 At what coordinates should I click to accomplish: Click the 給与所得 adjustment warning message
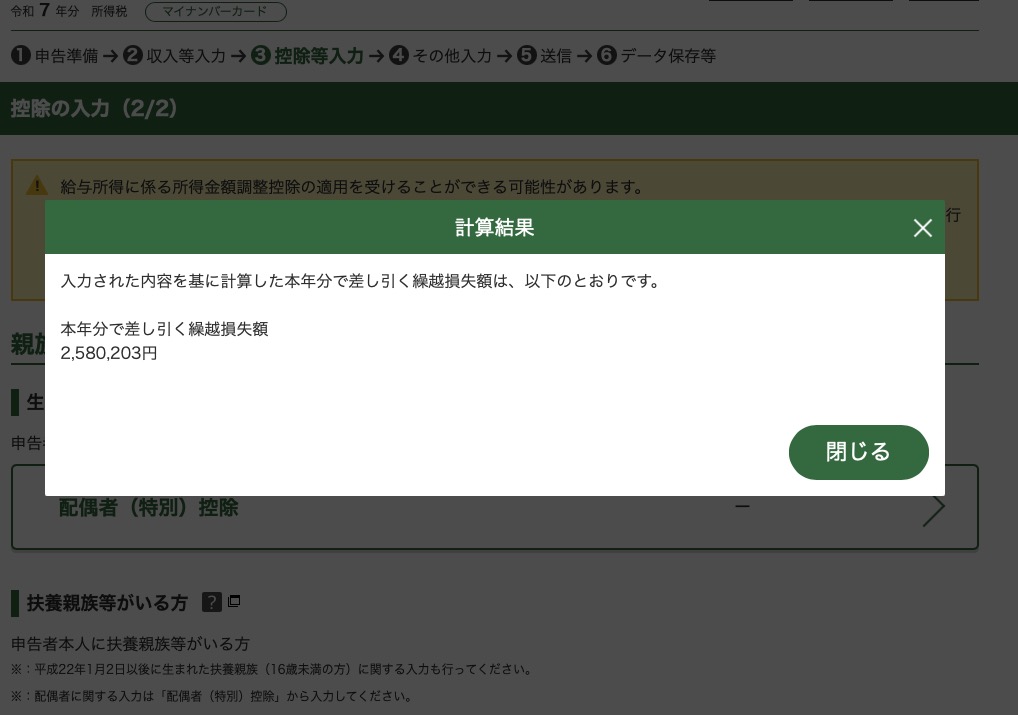point(351,187)
